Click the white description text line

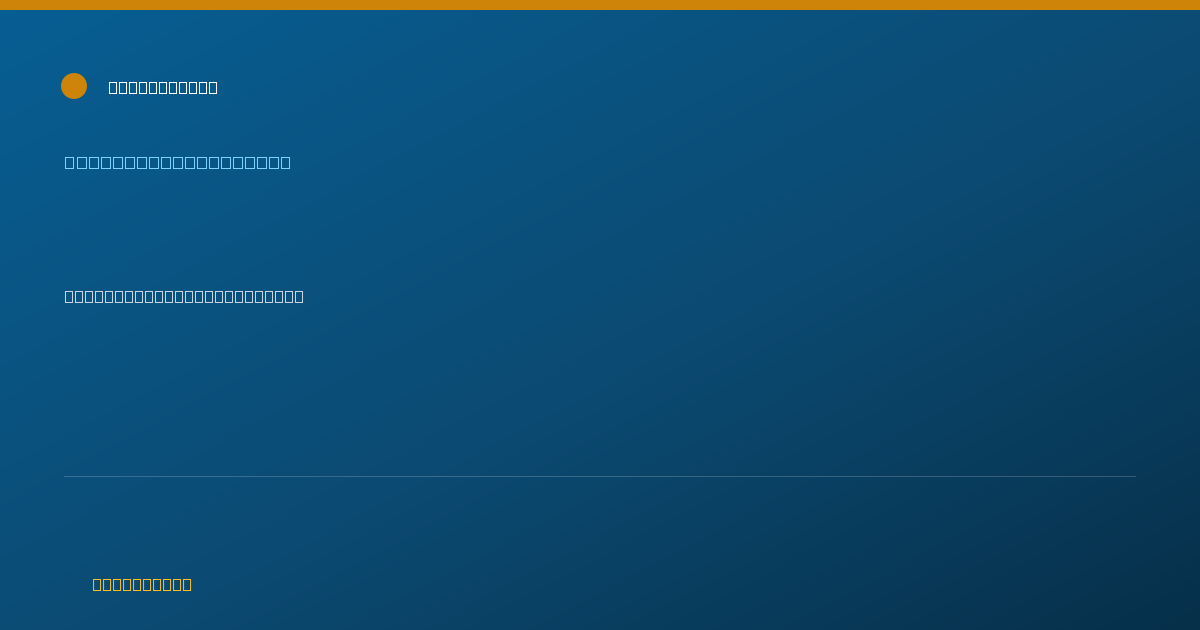click(184, 296)
